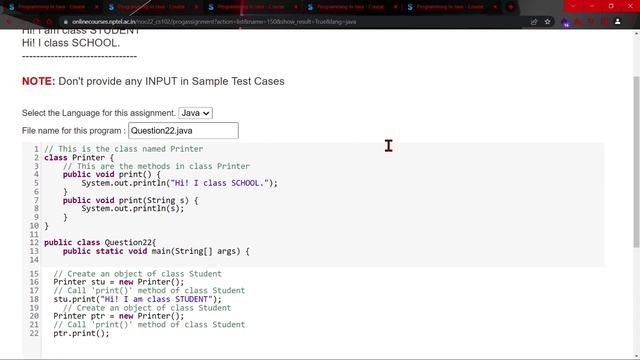Click the scrollbar down arrow
The image size is (640, 360).
636,356
